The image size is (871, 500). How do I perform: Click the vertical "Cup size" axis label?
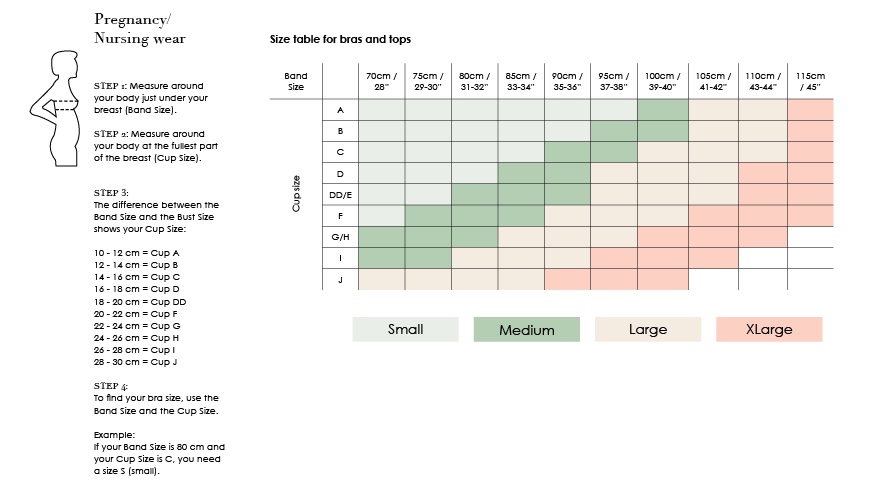[298, 195]
